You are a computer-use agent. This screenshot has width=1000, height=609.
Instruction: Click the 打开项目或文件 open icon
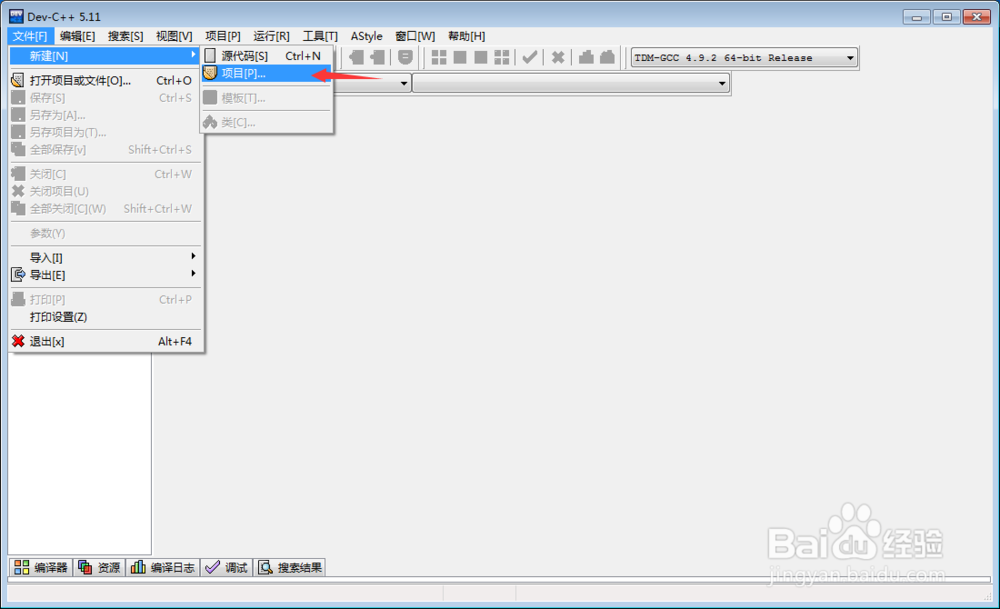click(x=17, y=79)
